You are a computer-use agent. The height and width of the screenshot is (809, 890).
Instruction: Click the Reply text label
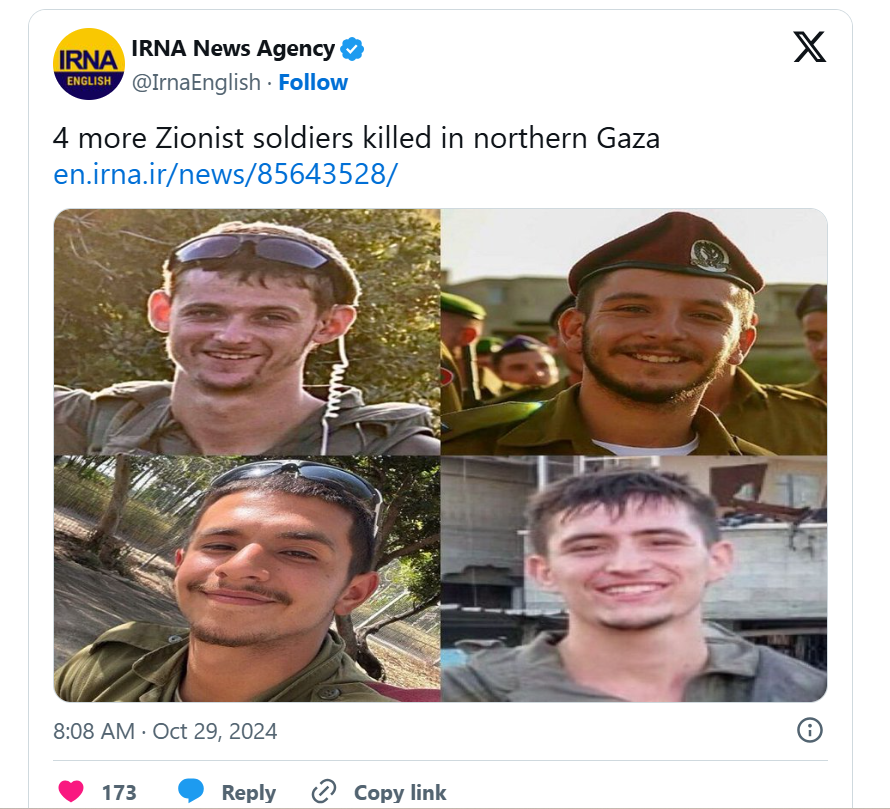(249, 793)
